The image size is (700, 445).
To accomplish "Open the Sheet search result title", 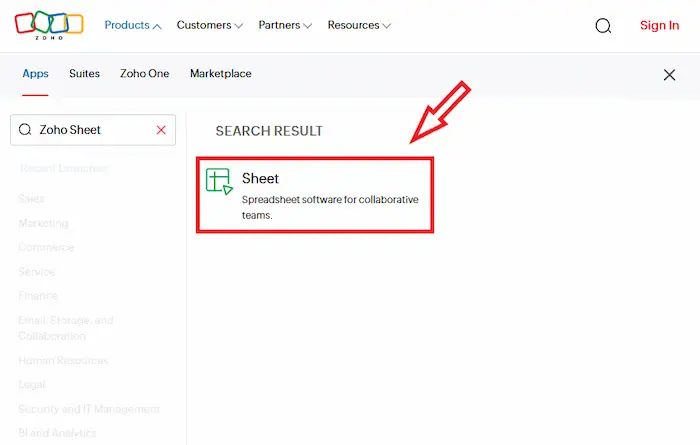I will click(260, 179).
